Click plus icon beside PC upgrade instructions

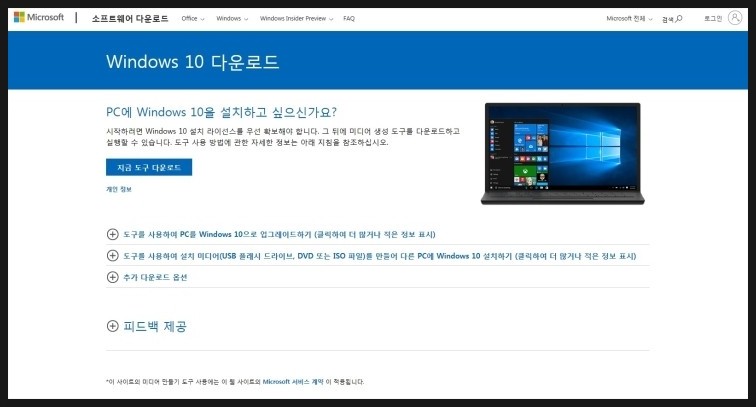click(x=112, y=234)
